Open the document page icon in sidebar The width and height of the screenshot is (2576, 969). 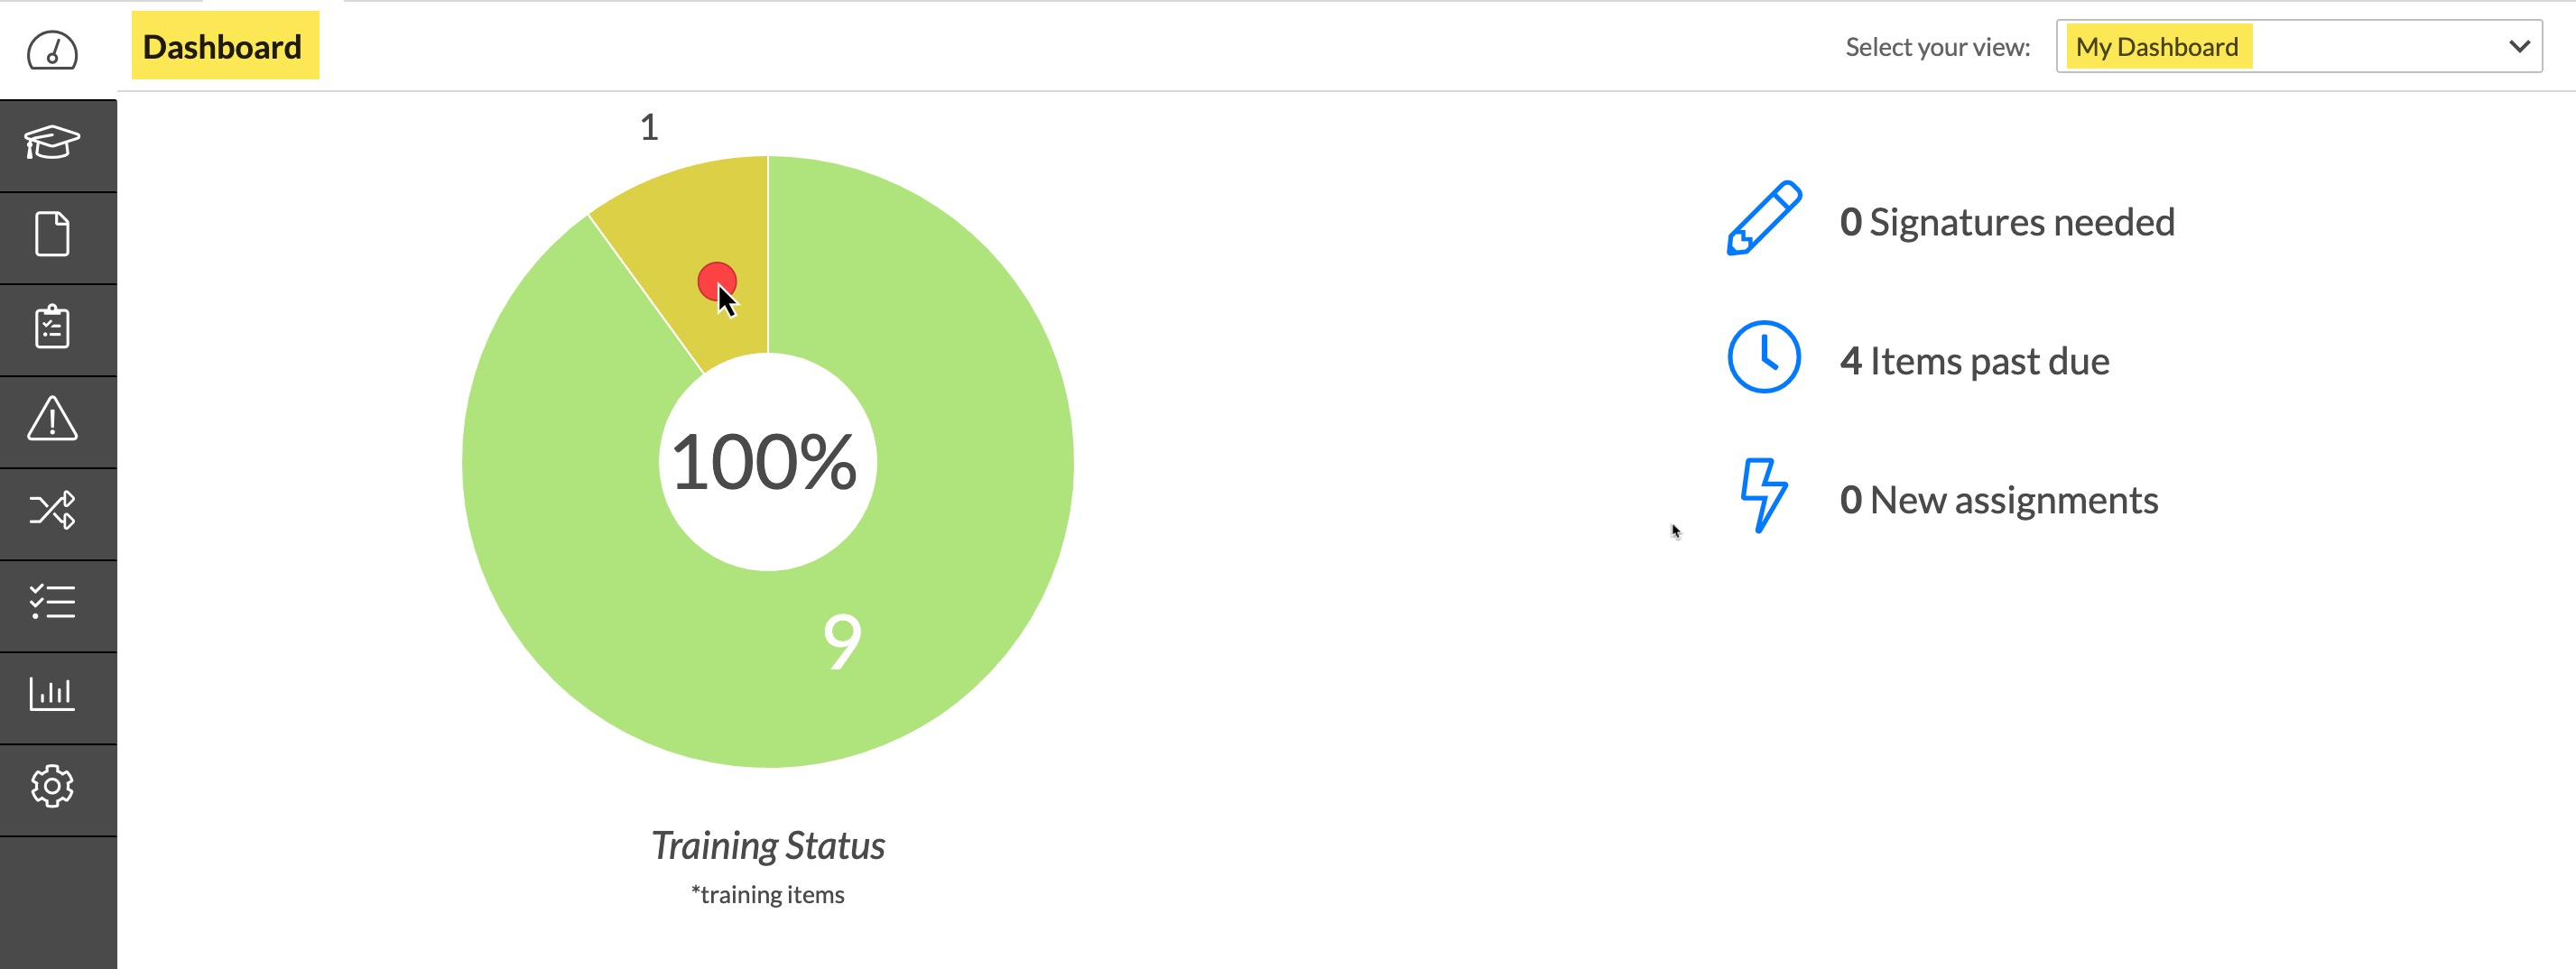pyautogui.click(x=52, y=234)
